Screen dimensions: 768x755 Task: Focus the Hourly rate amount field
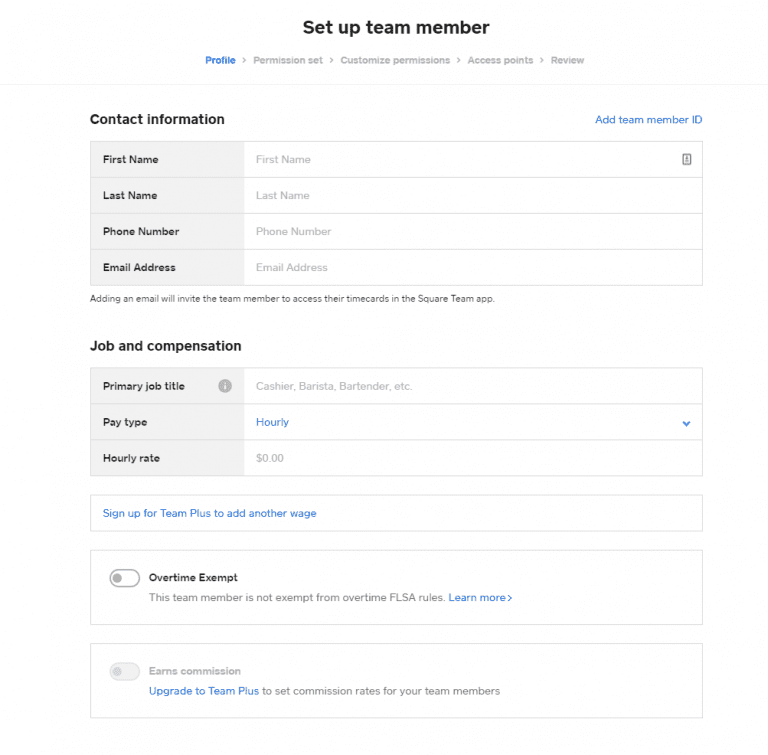click(x=470, y=458)
